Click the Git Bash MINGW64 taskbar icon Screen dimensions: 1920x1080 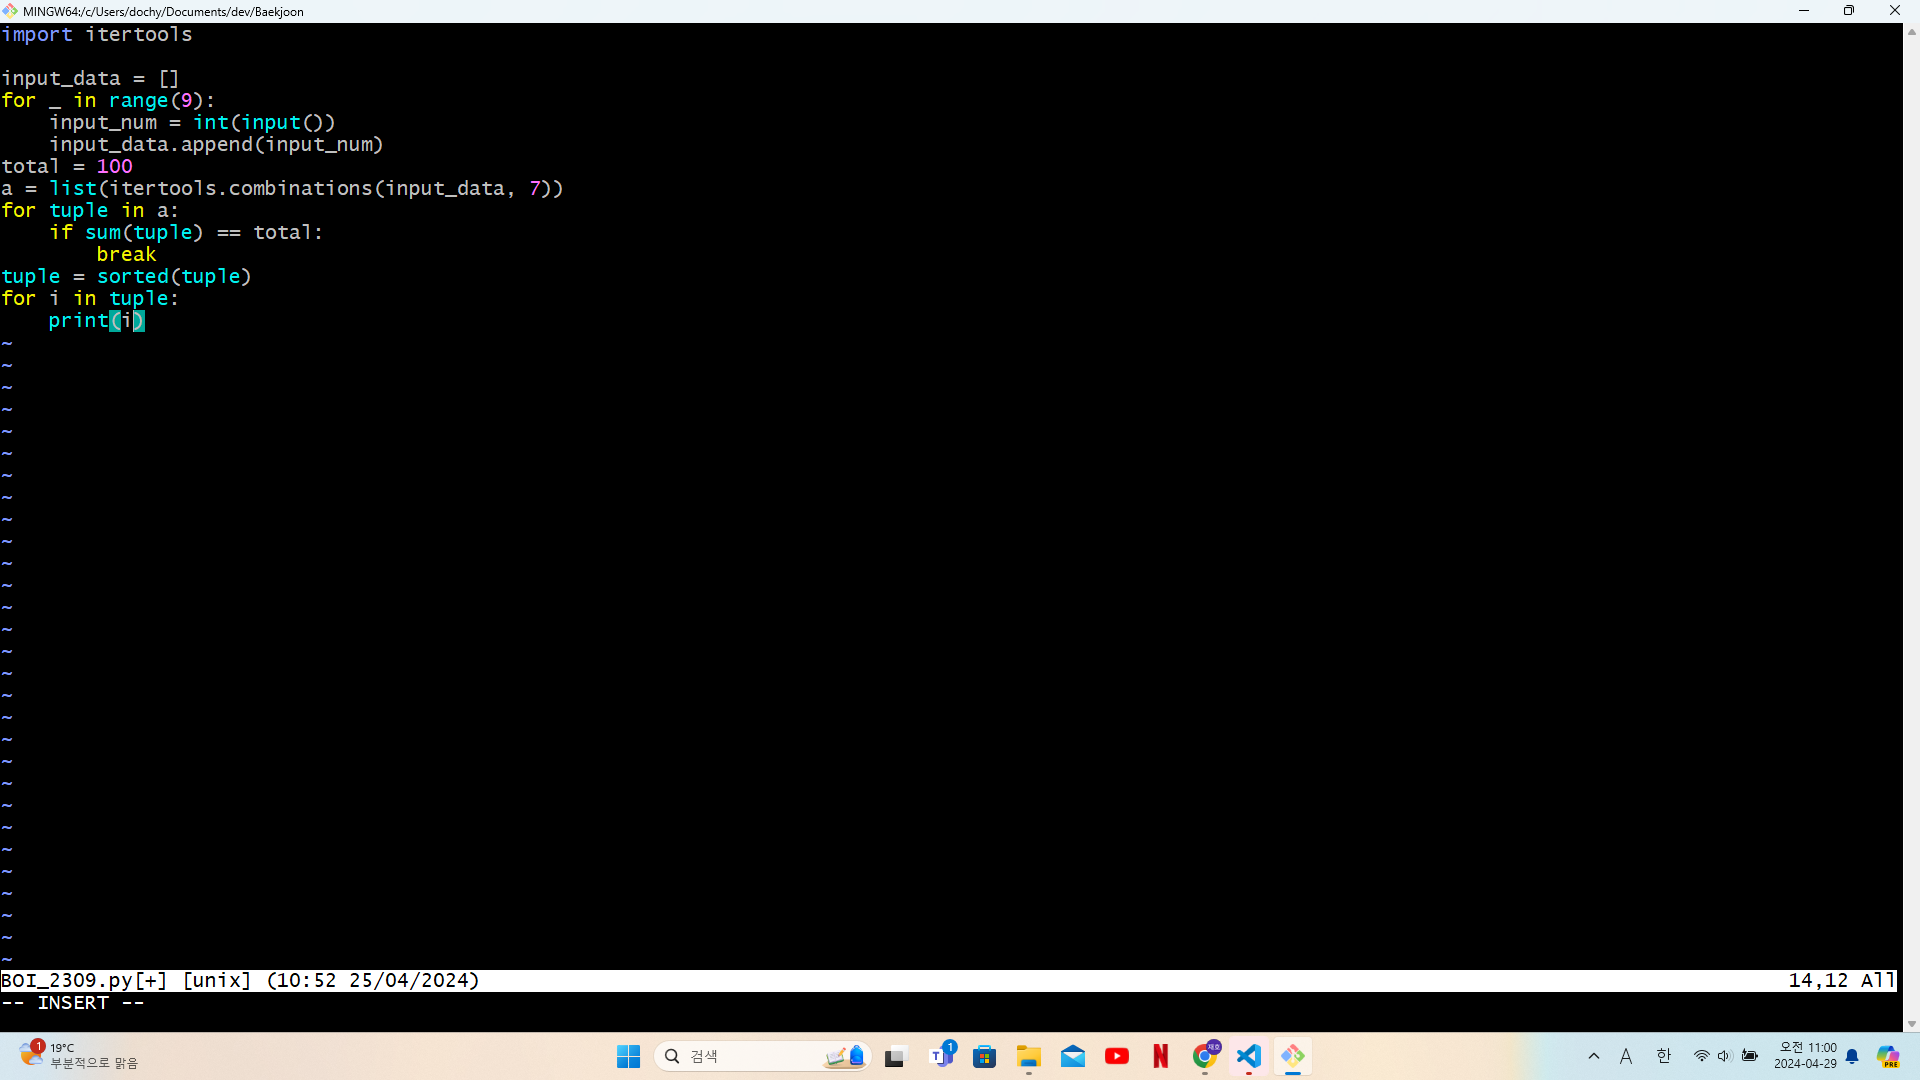coord(1293,1056)
